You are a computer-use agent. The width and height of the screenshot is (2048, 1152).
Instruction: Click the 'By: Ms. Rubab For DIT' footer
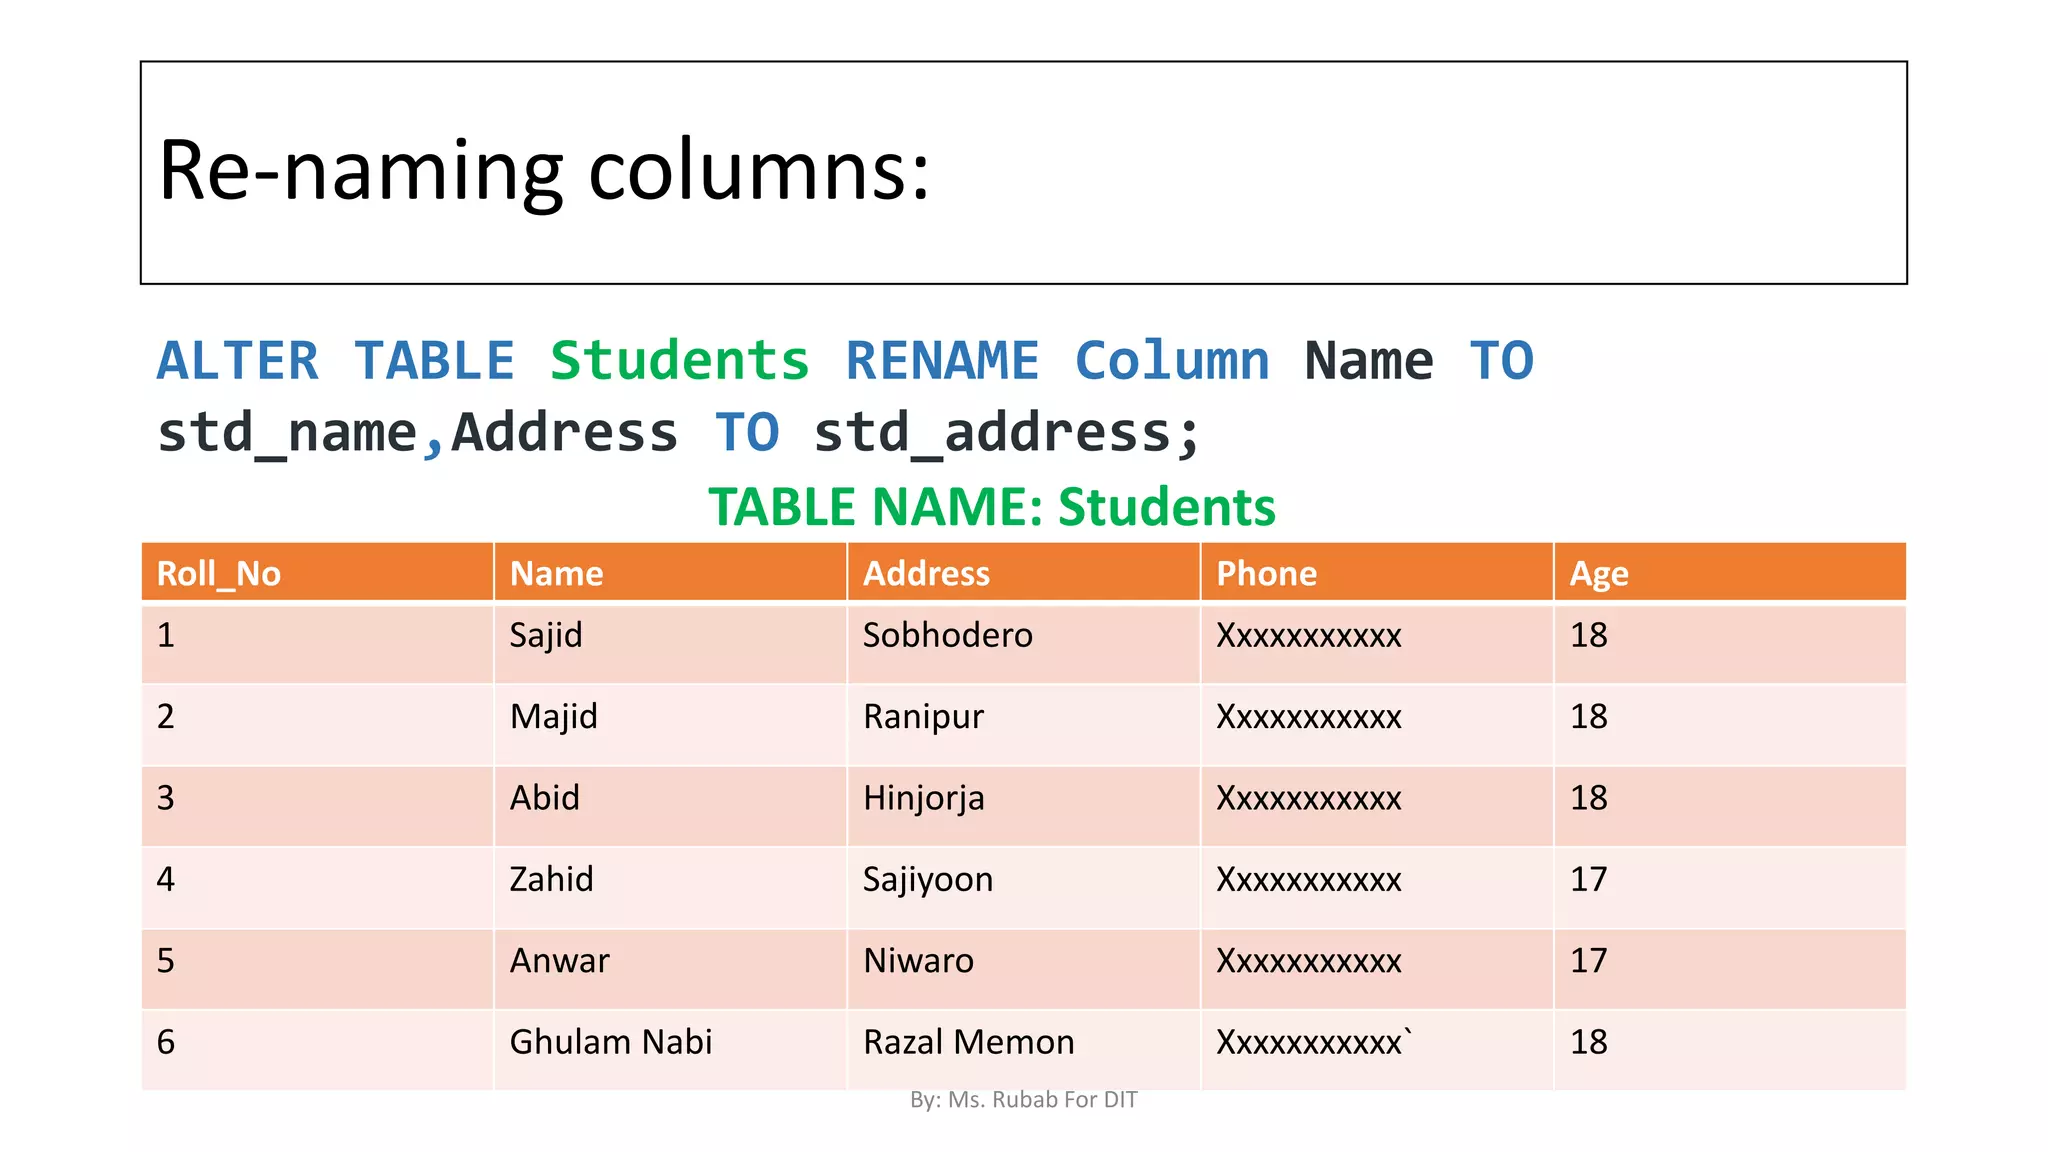click(1024, 1100)
